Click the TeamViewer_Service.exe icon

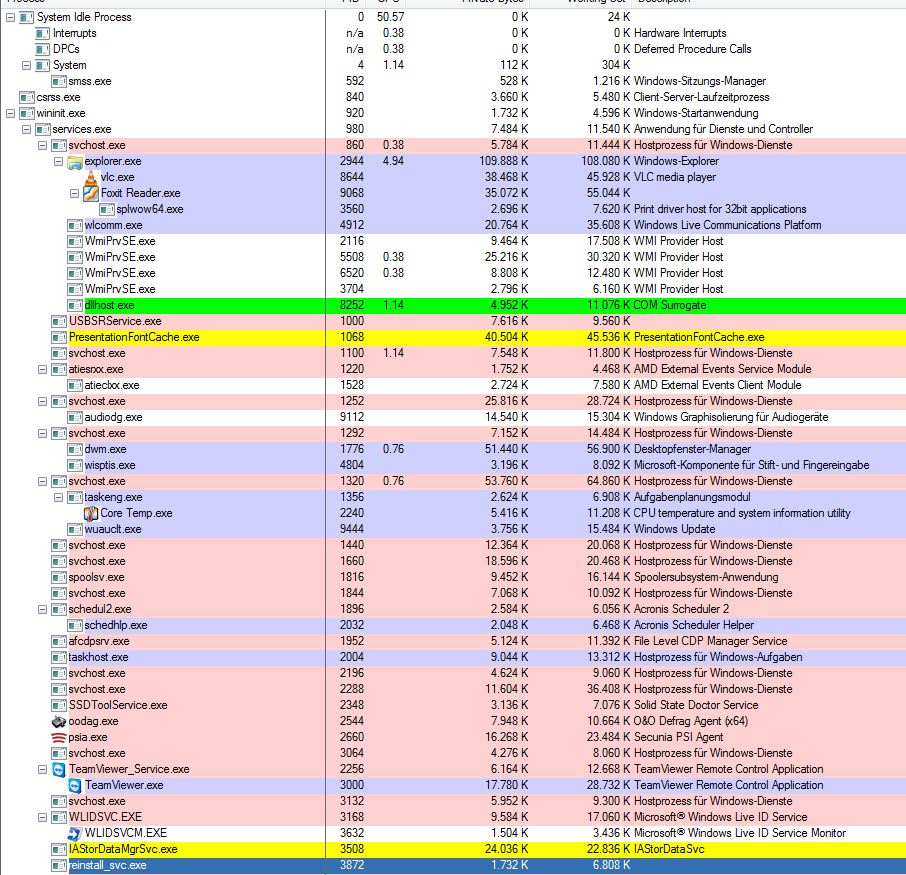[x=58, y=769]
